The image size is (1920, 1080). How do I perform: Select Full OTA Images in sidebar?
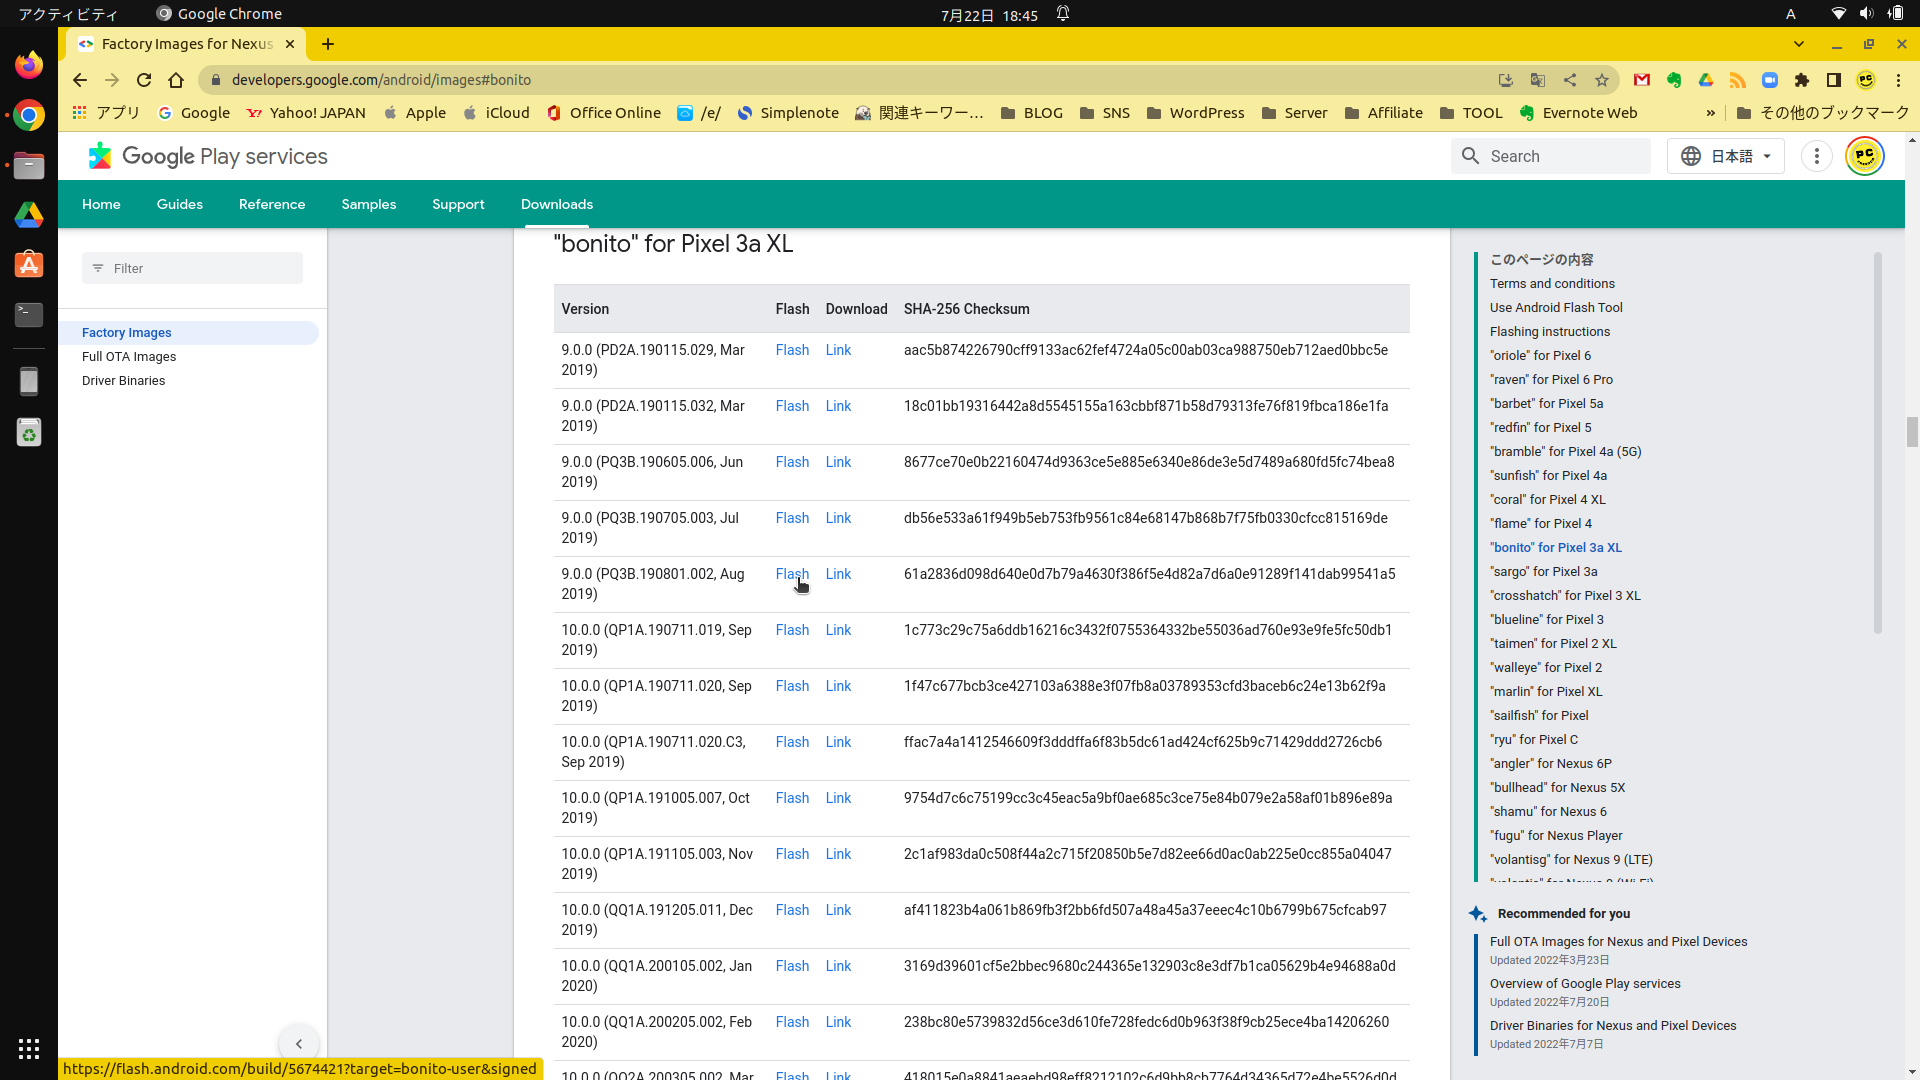pos(129,357)
